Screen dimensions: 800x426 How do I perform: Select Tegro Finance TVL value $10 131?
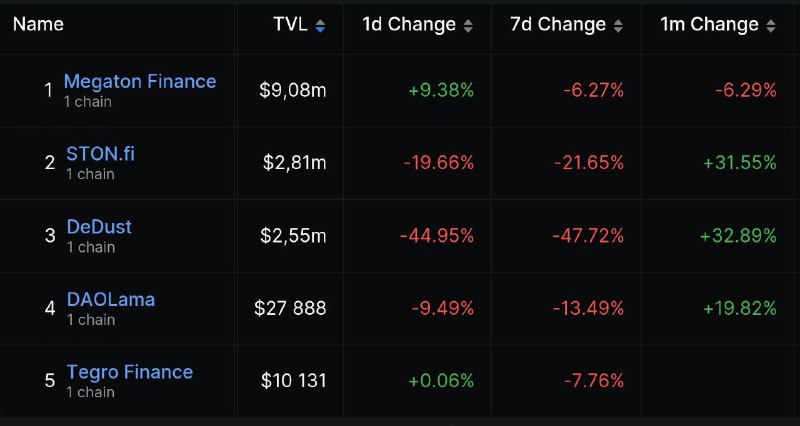(293, 381)
